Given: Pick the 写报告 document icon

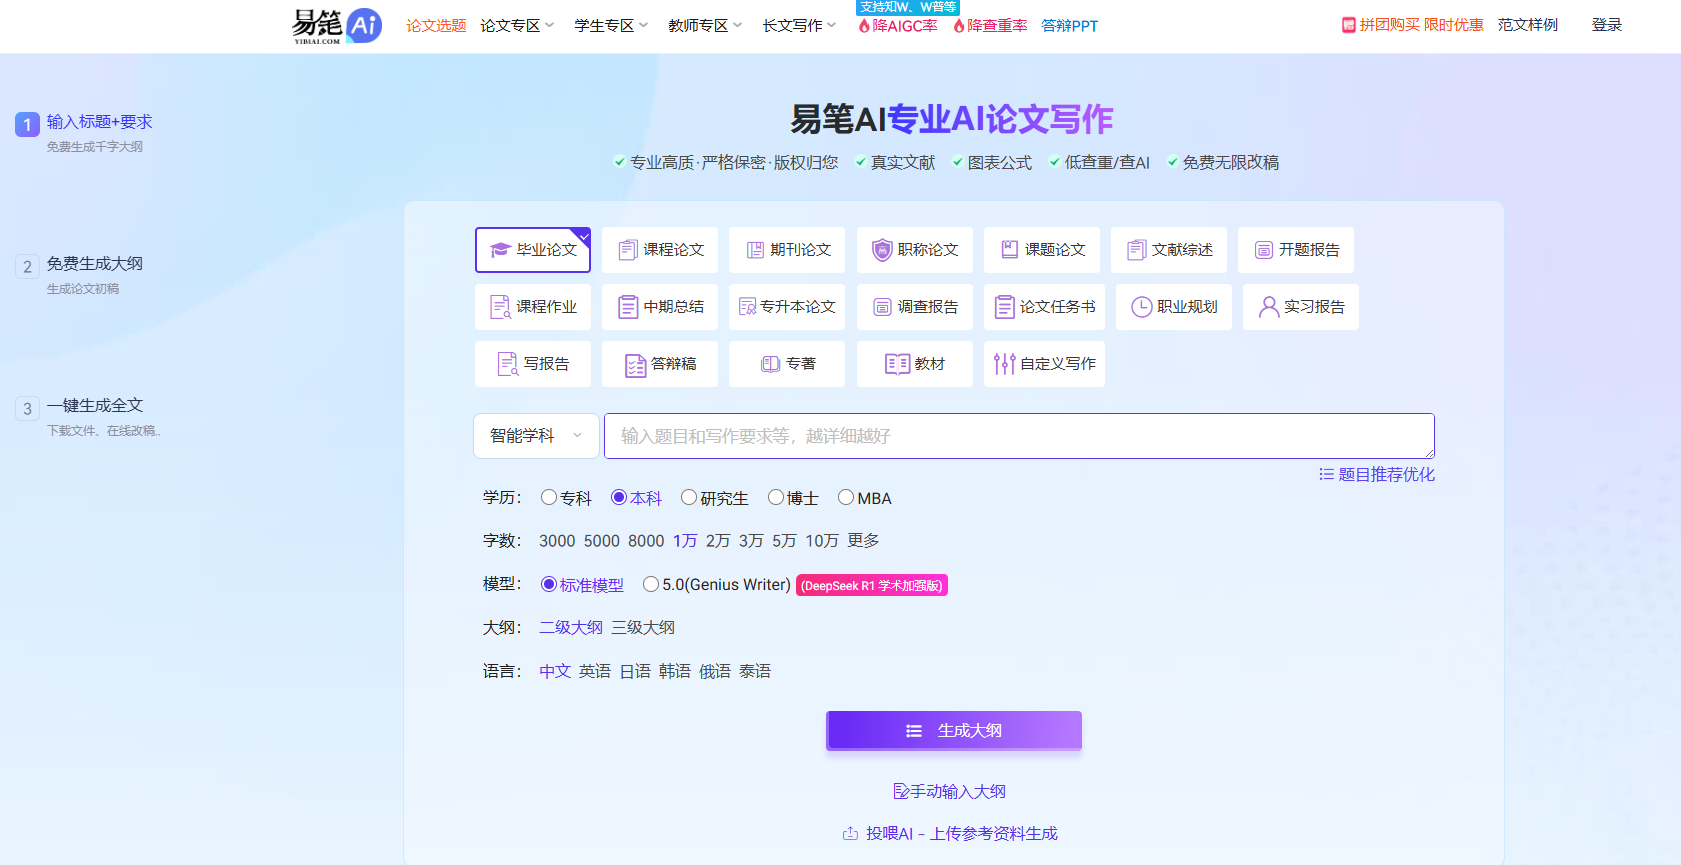Looking at the screenshot, I should (508, 364).
